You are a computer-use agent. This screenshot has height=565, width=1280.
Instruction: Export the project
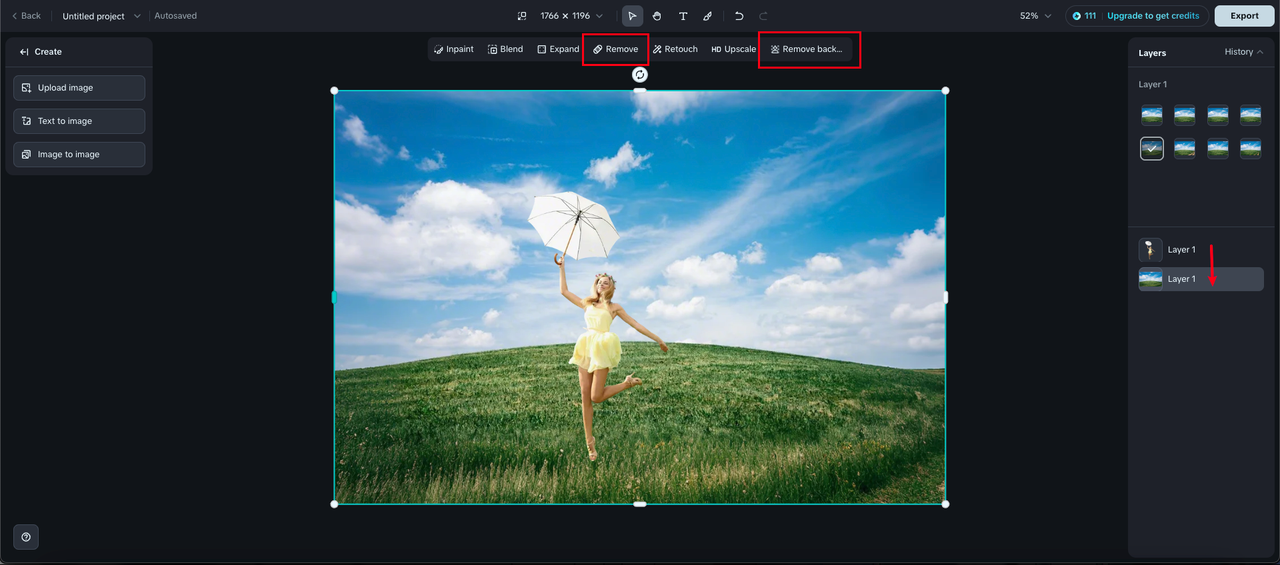1244,16
